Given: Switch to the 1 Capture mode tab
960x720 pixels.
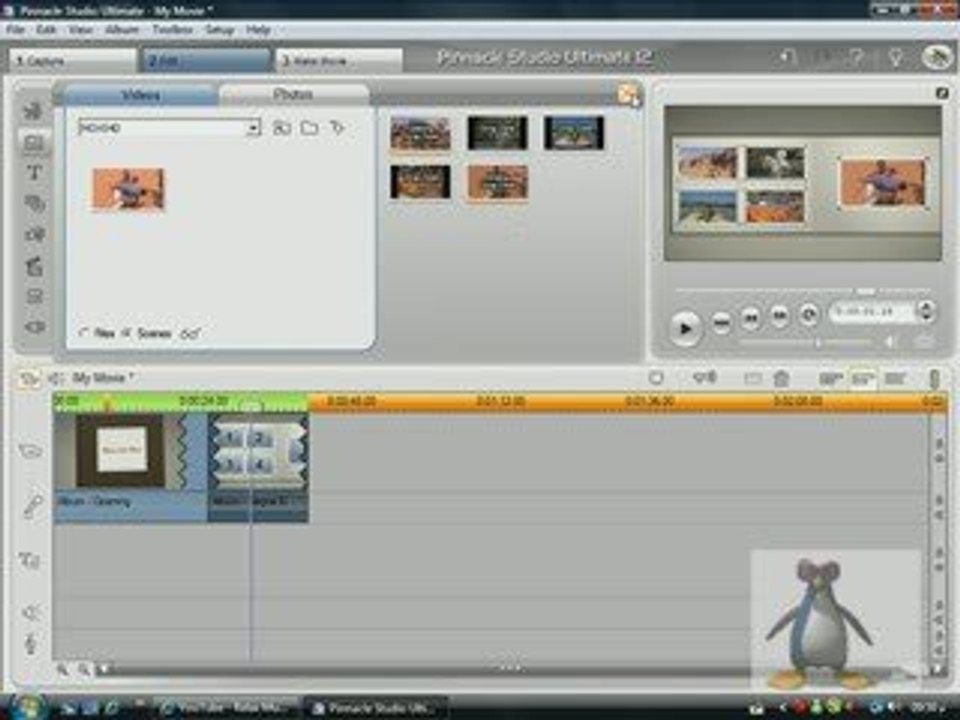Looking at the screenshot, I should [x=73, y=61].
